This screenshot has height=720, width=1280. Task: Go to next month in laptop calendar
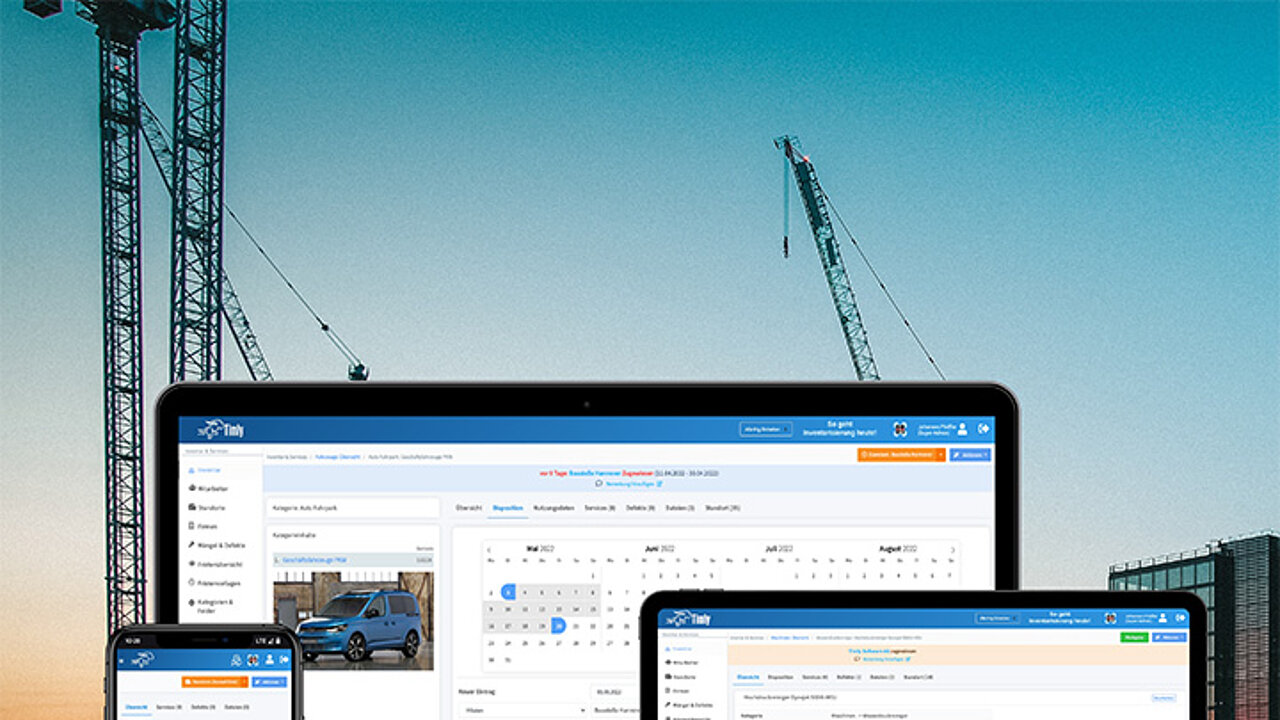(952, 549)
